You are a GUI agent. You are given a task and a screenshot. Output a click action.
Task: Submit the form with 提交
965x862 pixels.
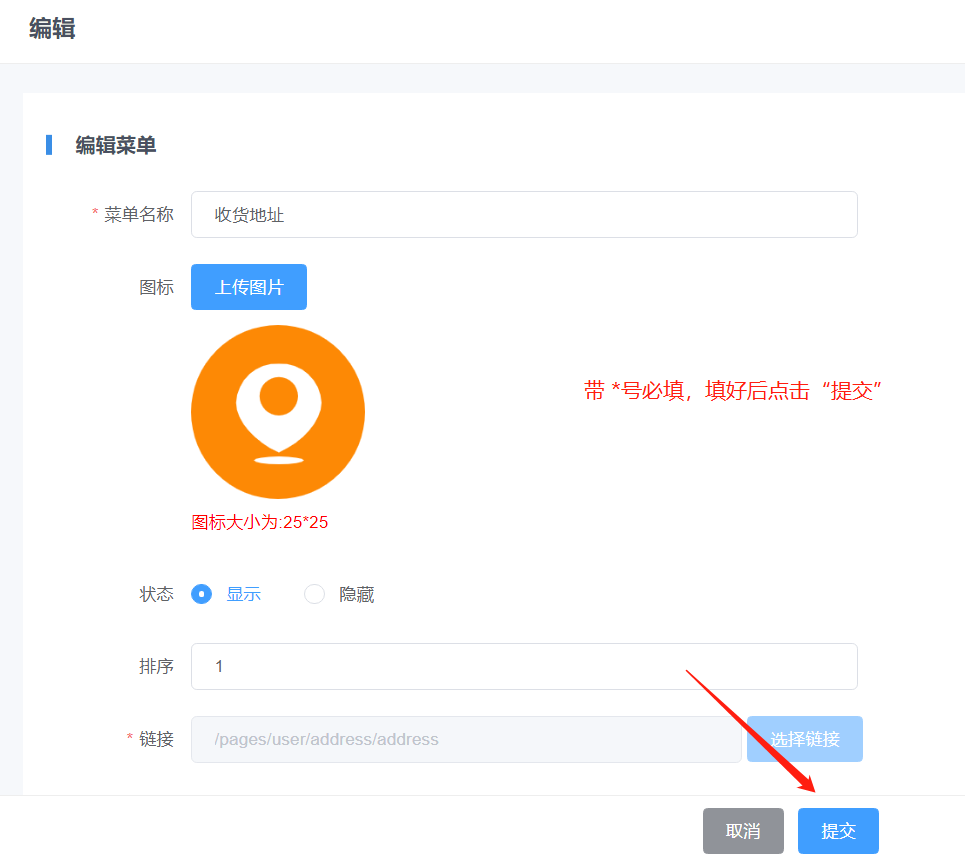coord(838,831)
